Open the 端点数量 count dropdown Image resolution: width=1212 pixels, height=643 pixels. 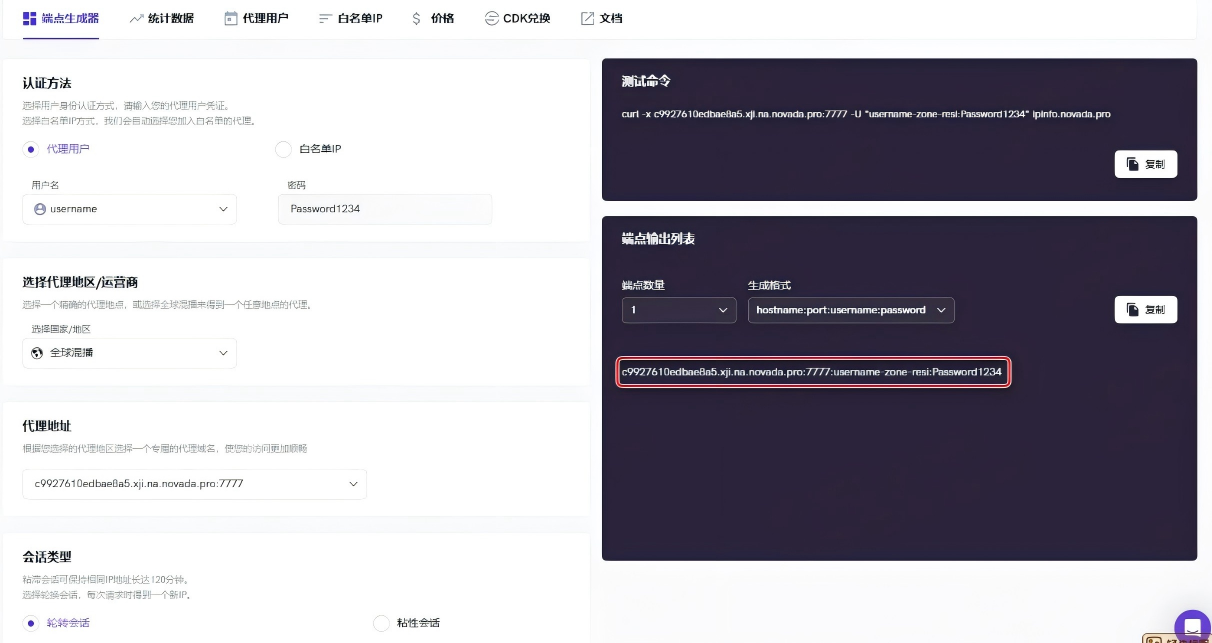click(x=679, y=310)
